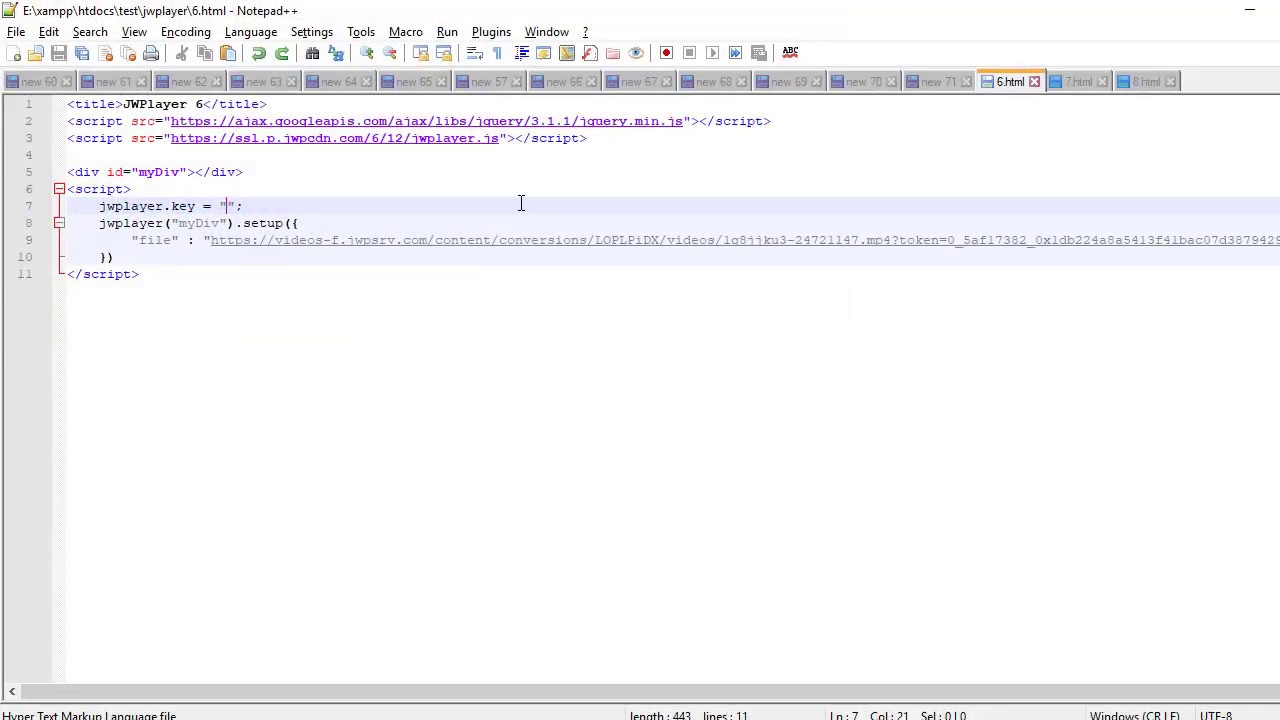Open the Run menu
The width and height of the screenshot is (1280, 720).
point(447,32)
